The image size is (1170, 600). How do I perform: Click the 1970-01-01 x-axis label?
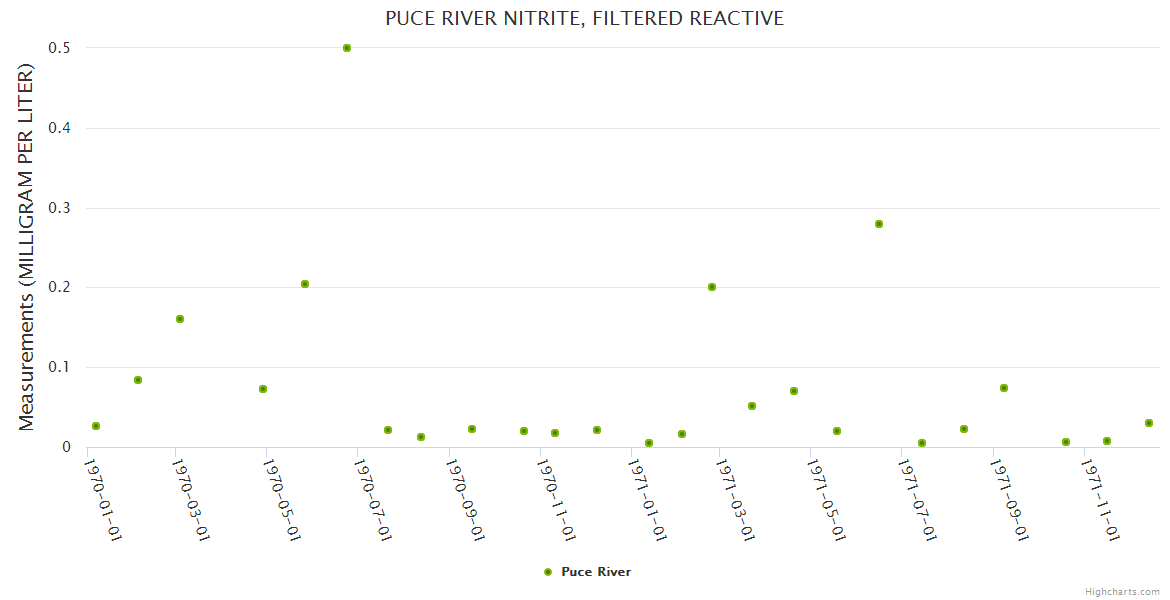[x=102, y=500]
